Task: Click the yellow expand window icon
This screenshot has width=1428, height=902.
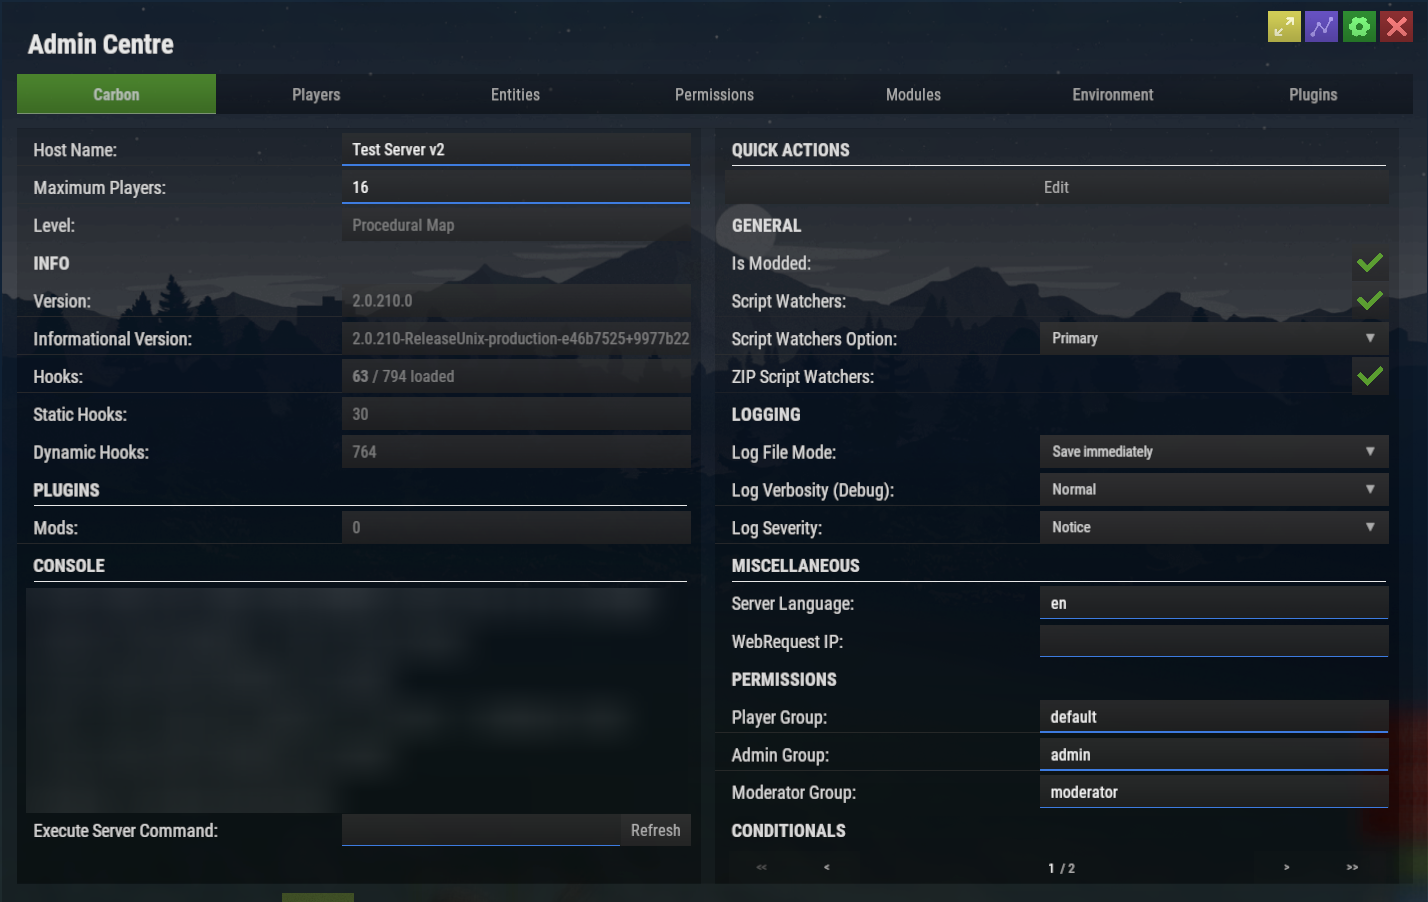Action: click(x=1284, y=26)
